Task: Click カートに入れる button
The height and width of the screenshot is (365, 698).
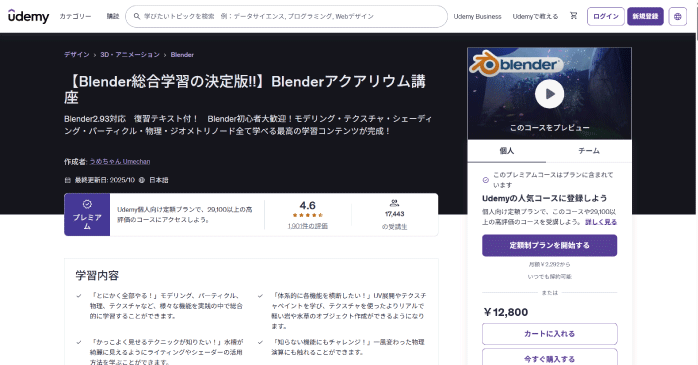Action: (x=549, y=334)
